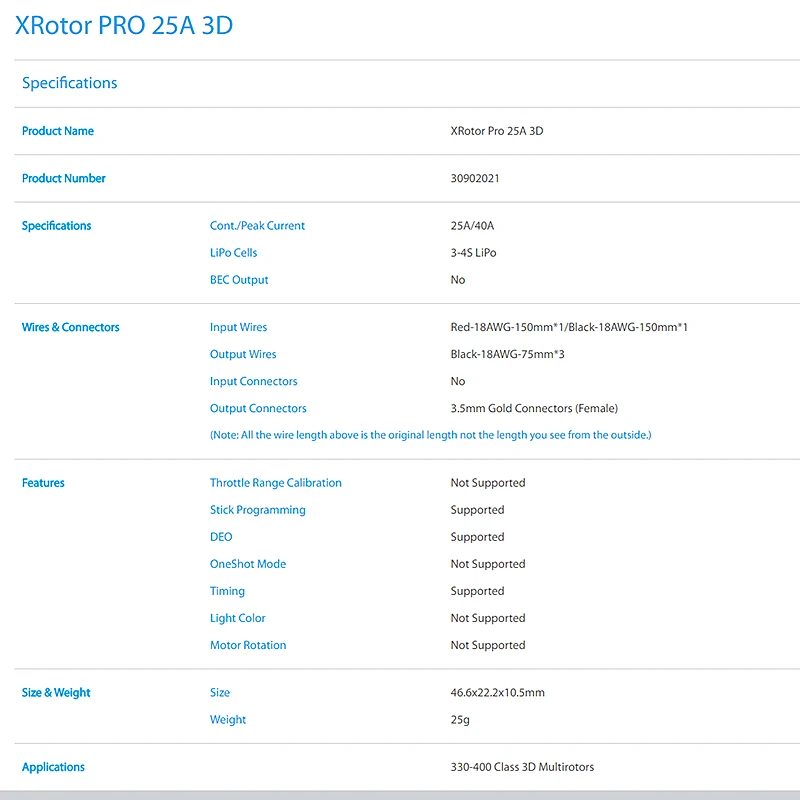Select Not Supported for Light Color
The image size is (800, 800).
488,618
